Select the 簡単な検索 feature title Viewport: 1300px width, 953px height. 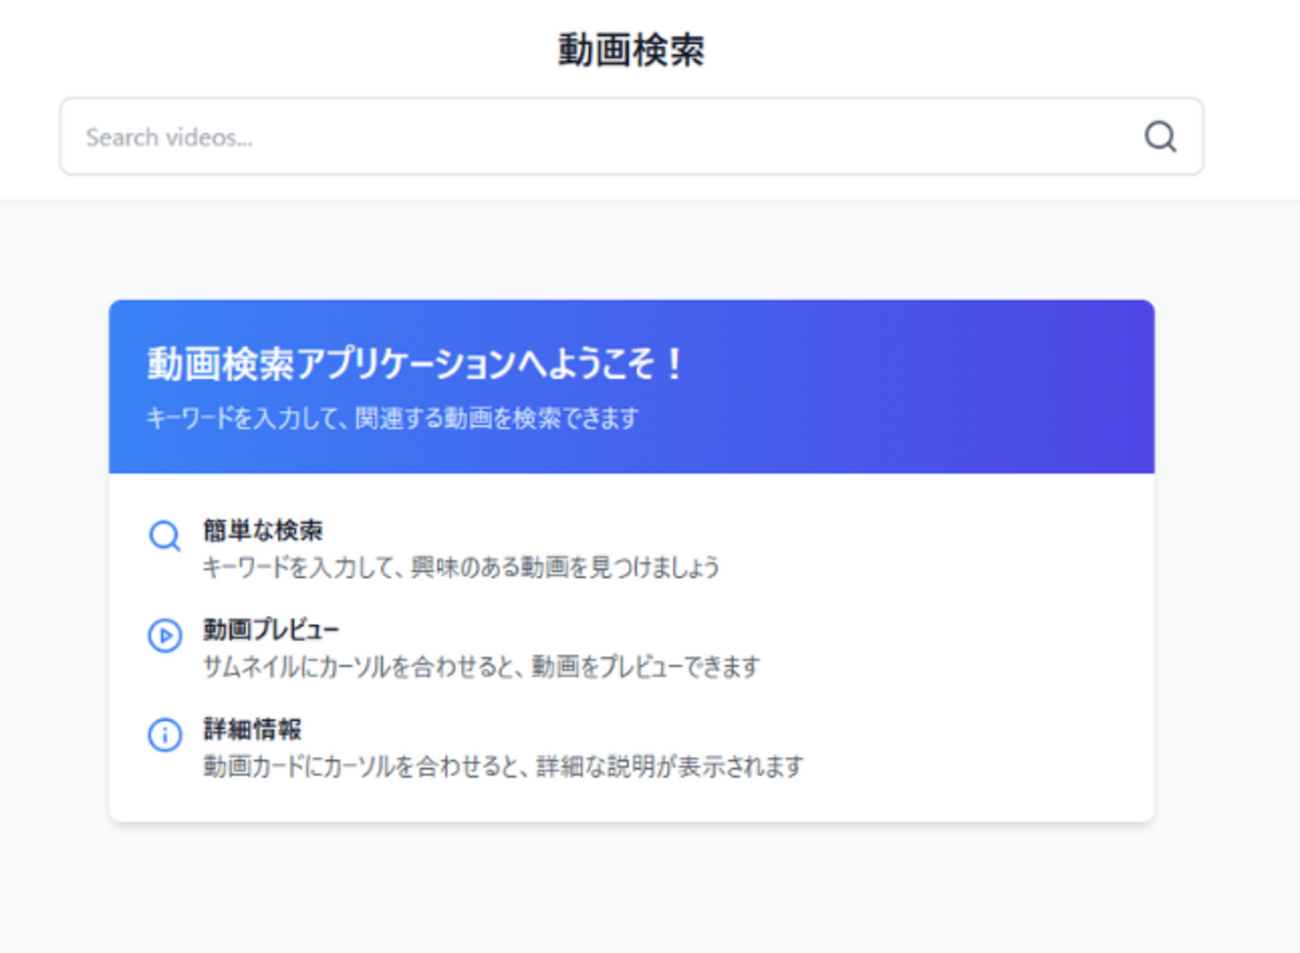click(x=263, y=530)
